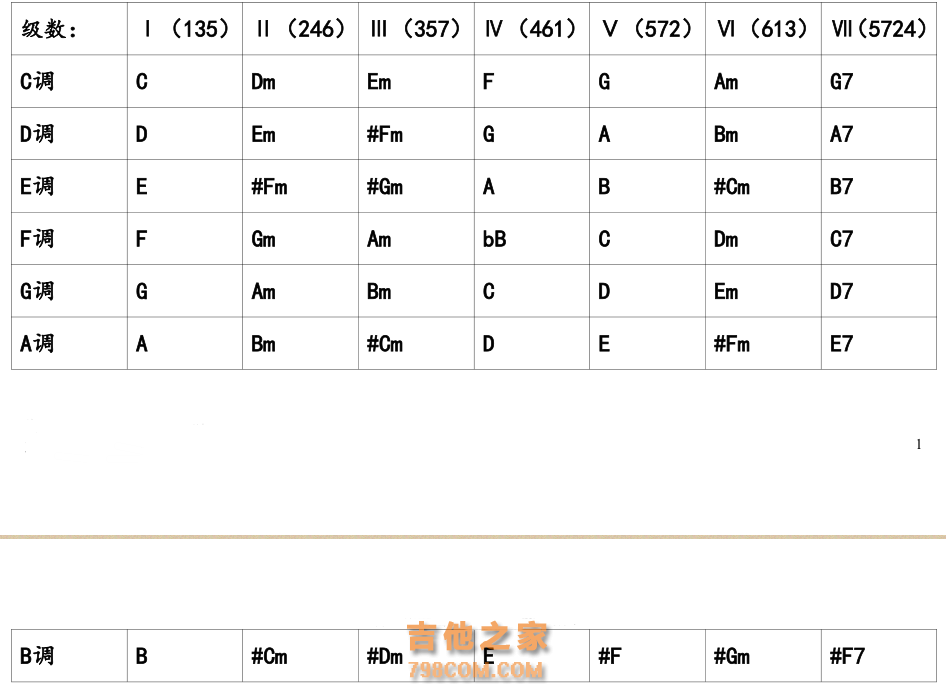
Task: Click the Ⅰ (135) column header
Action: (x=185, y=28)
